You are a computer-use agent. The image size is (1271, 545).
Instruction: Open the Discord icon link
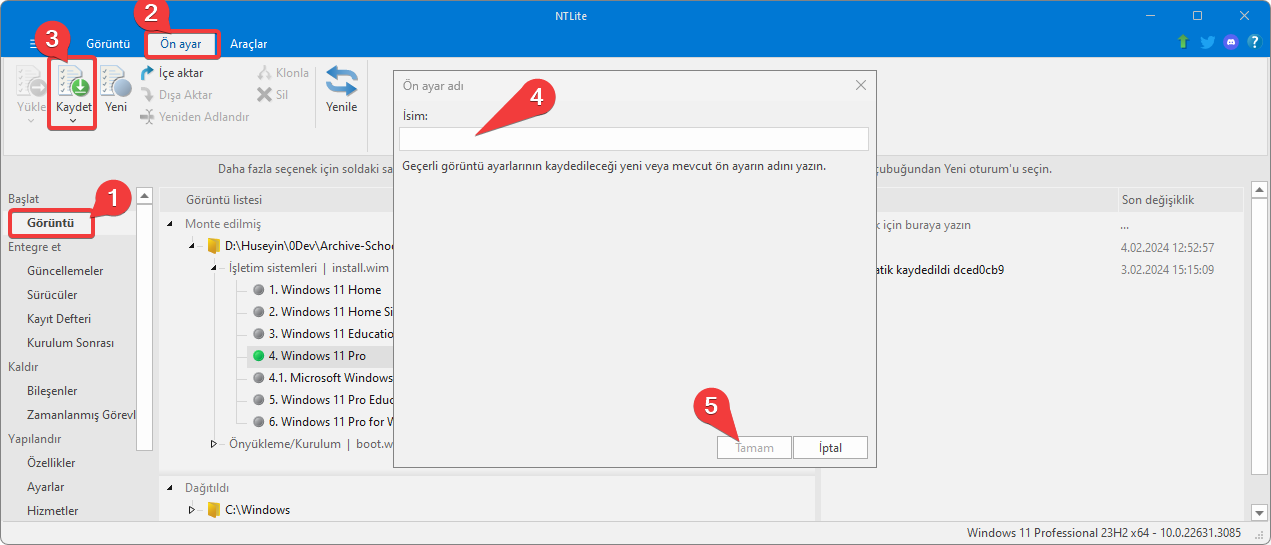coord(1230,42)
